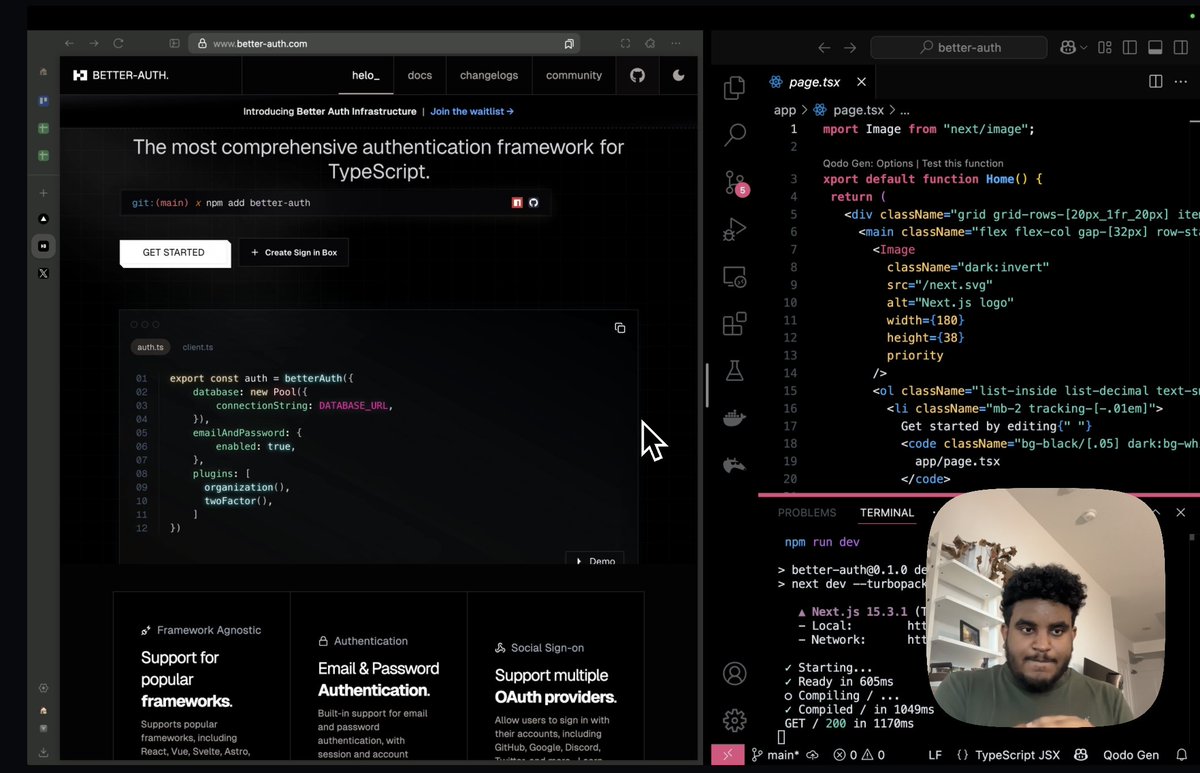1200x773 pixels.
Task: Go forward in VS Code navigation history
Action: click(x=851, y=47)
